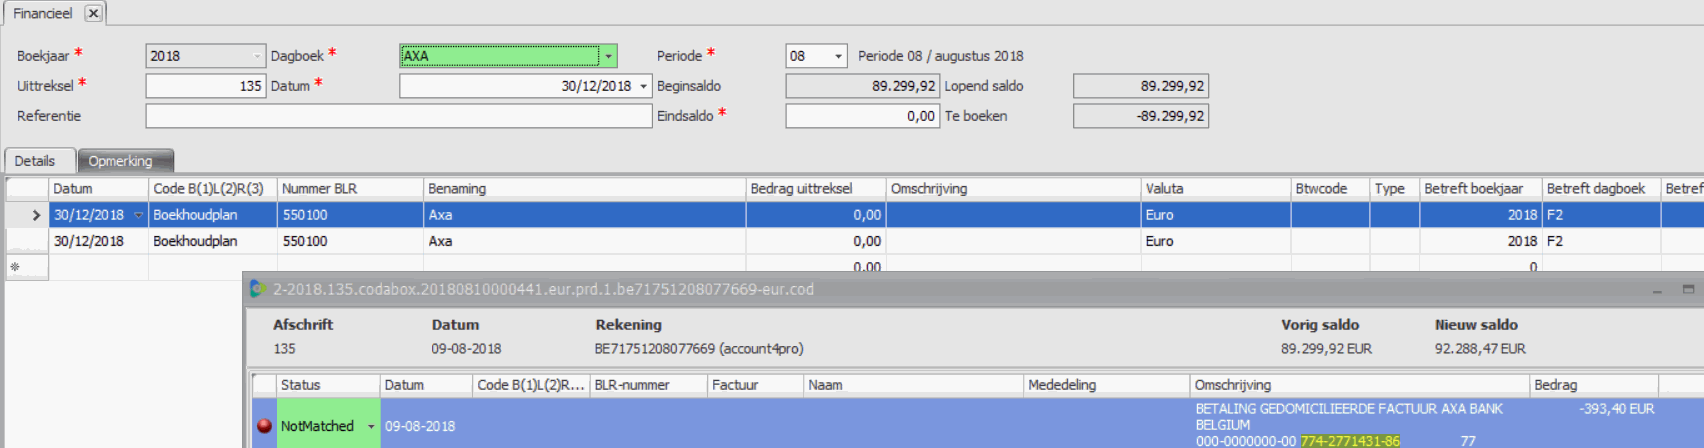Select the Details tab
The width and height of the screenshot is (1704, 448).
[x=35, y=161]
